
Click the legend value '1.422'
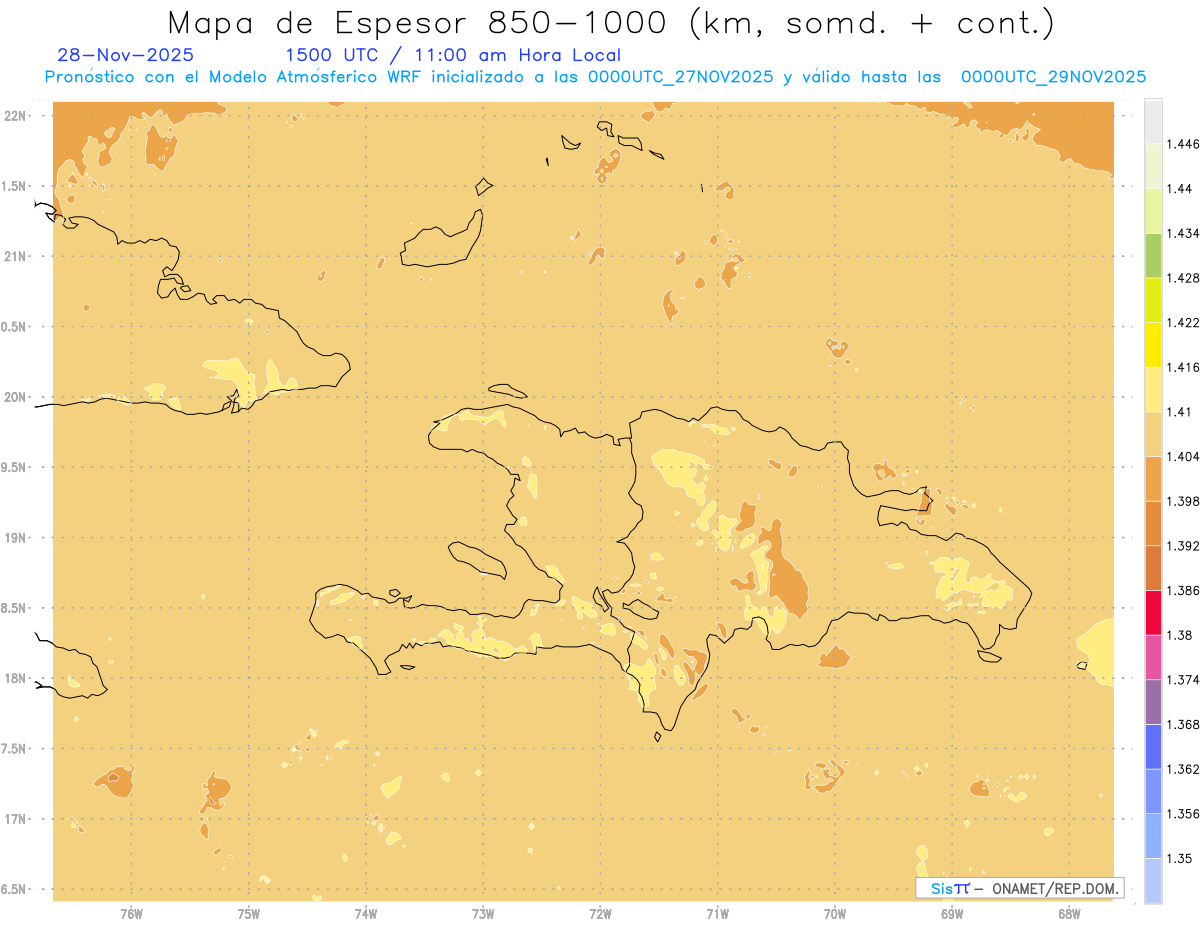pyautogui.click(x=1183, y=322)
